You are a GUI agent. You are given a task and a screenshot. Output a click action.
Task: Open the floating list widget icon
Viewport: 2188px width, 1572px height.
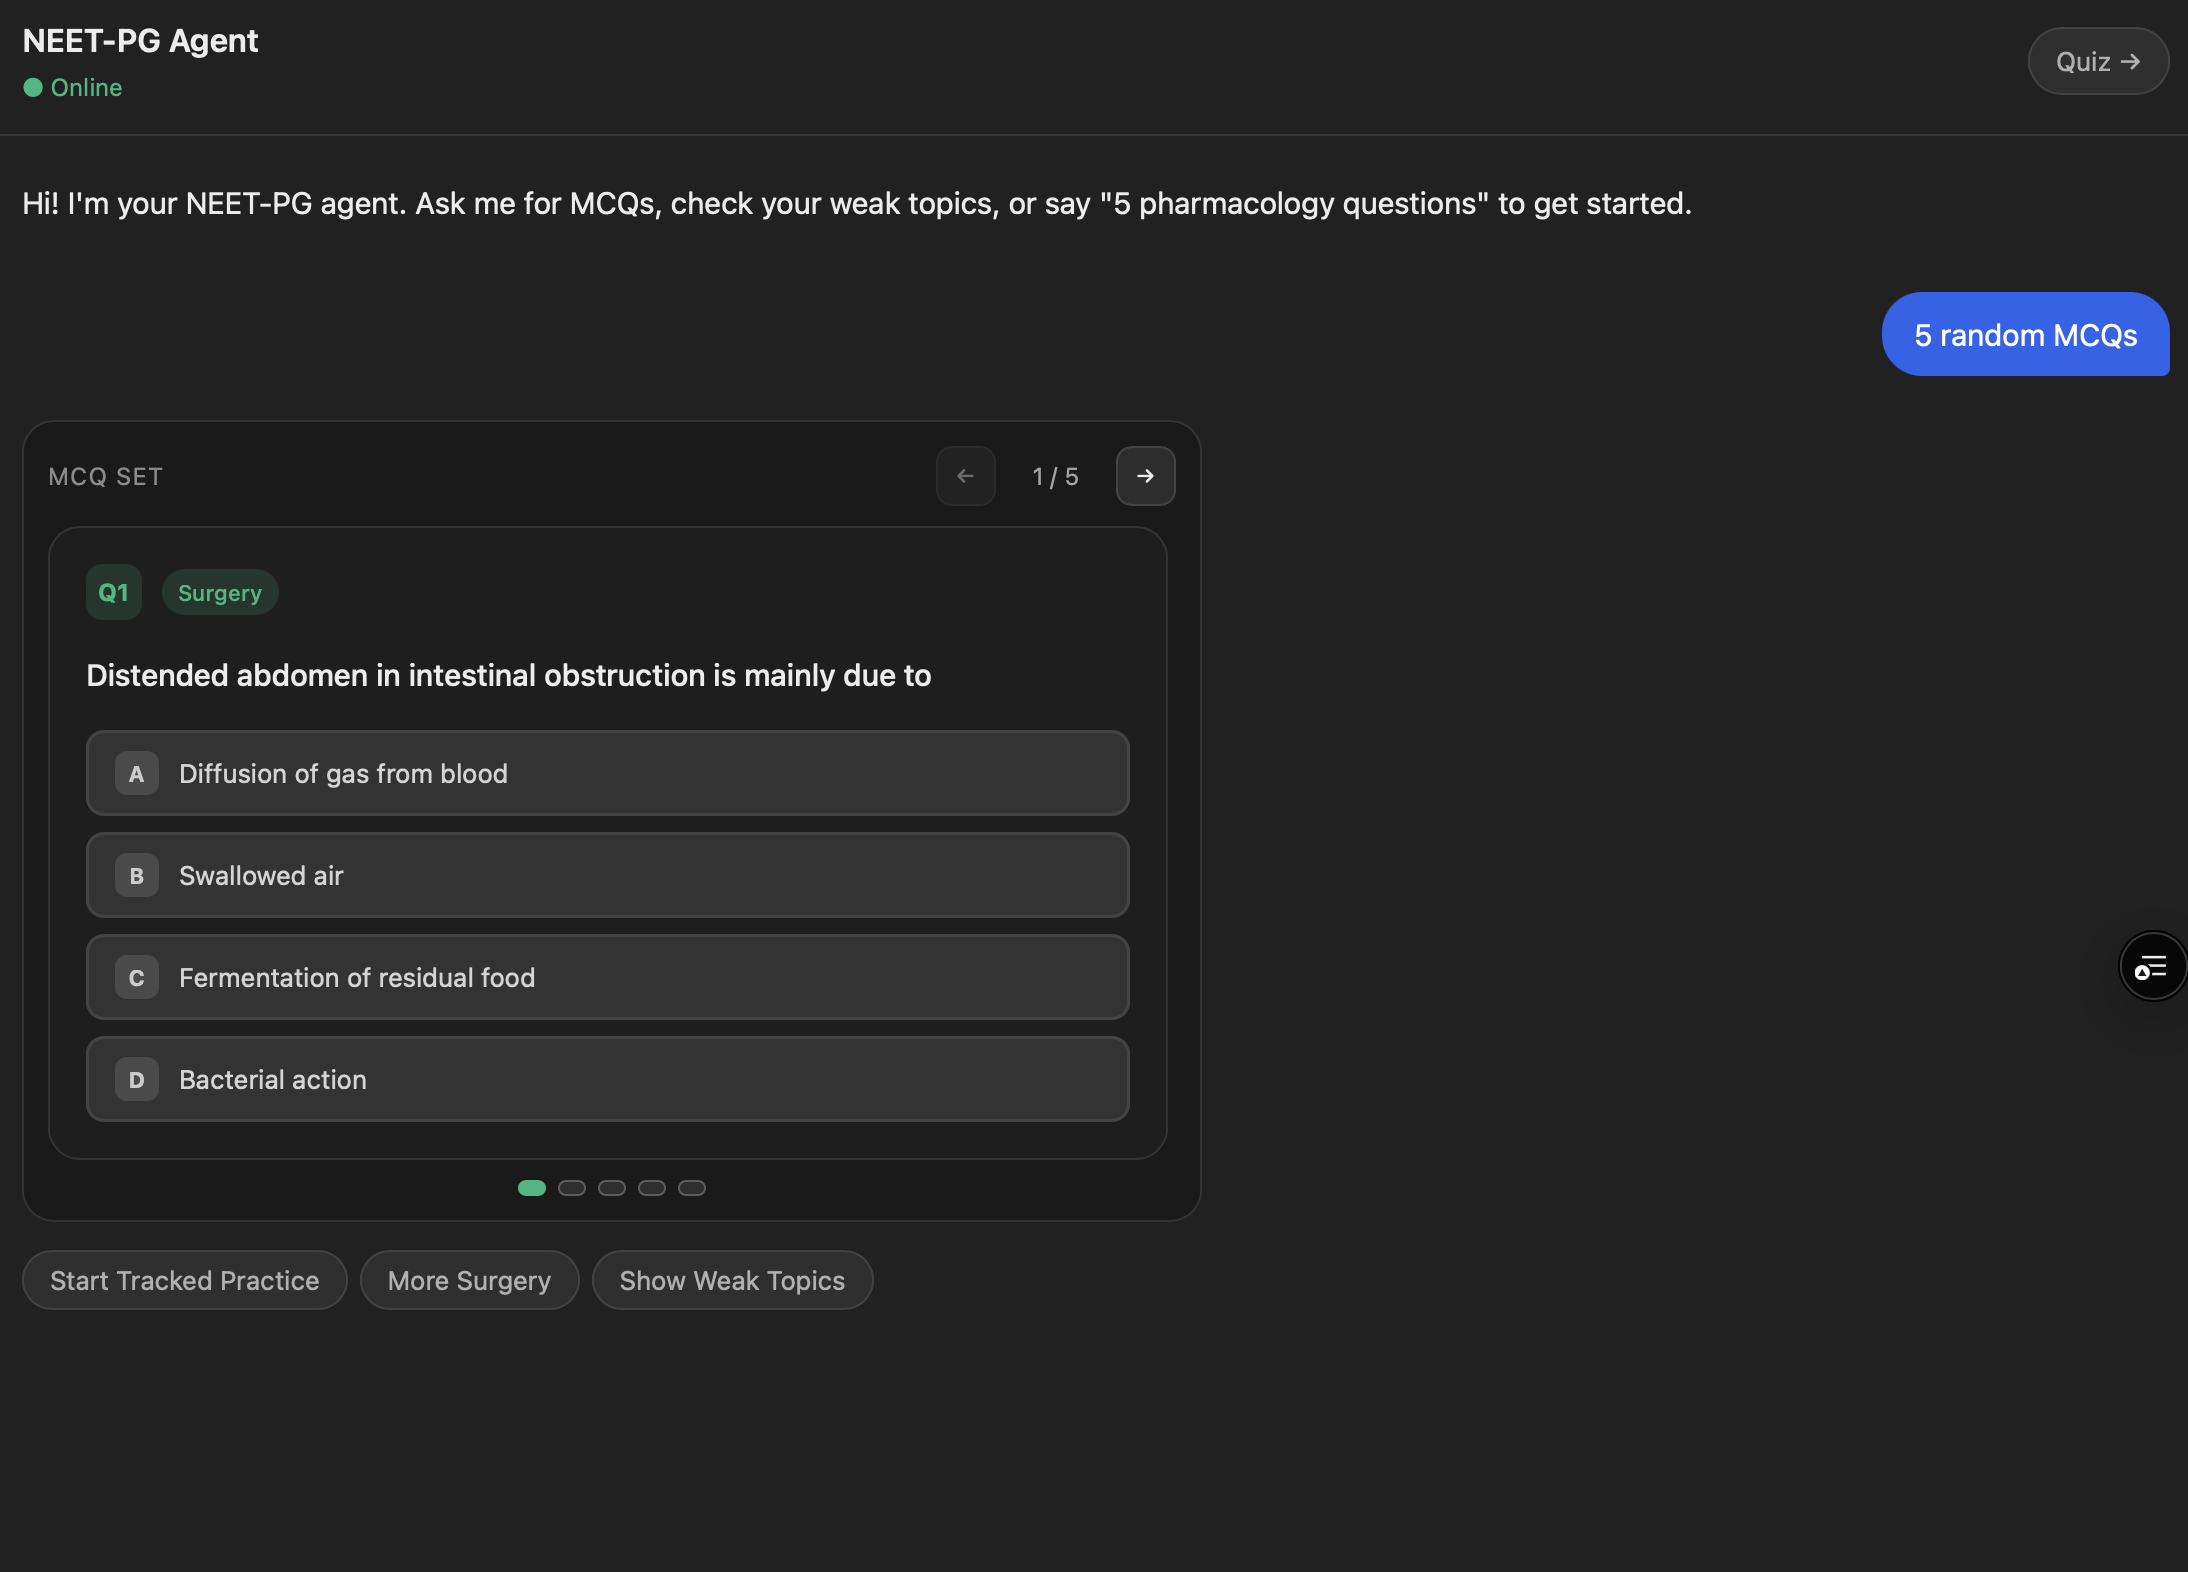[2151, 966]
